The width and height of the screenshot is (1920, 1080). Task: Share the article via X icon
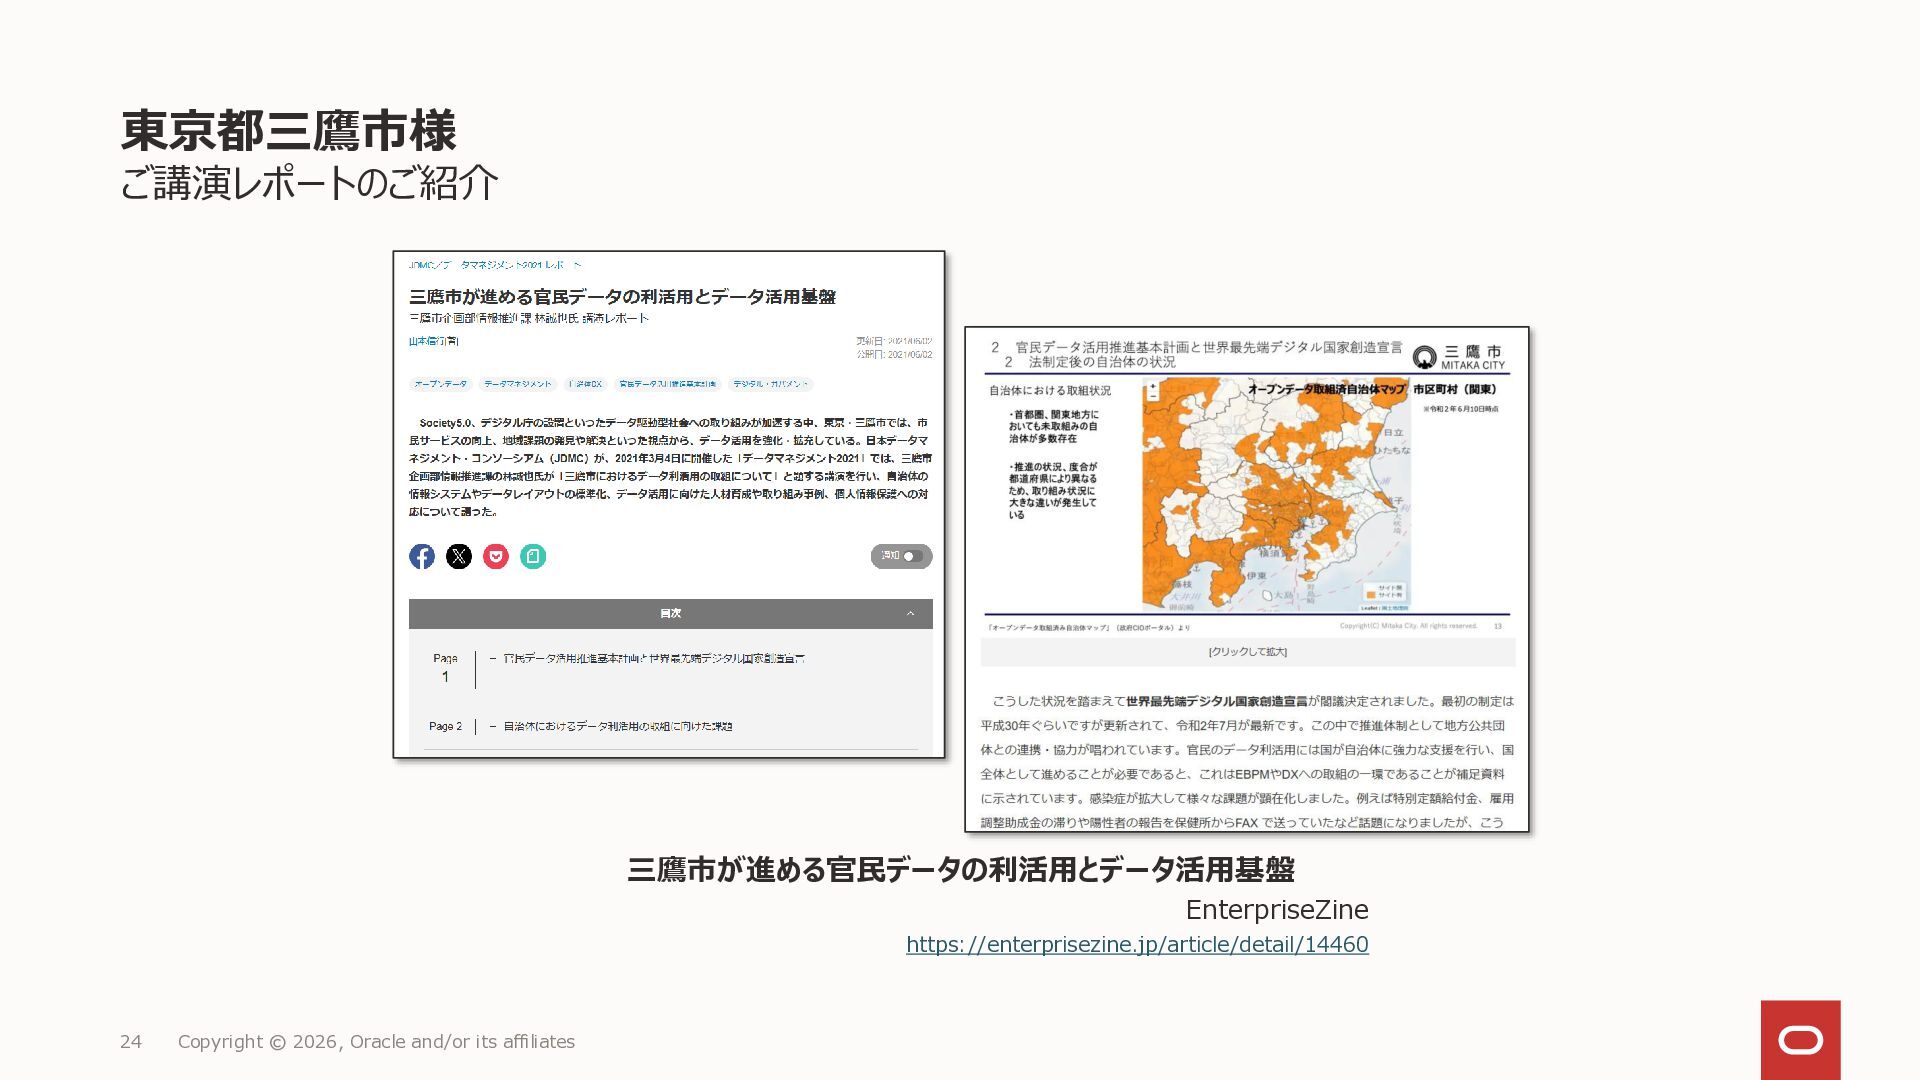click(x=459, y=557)
